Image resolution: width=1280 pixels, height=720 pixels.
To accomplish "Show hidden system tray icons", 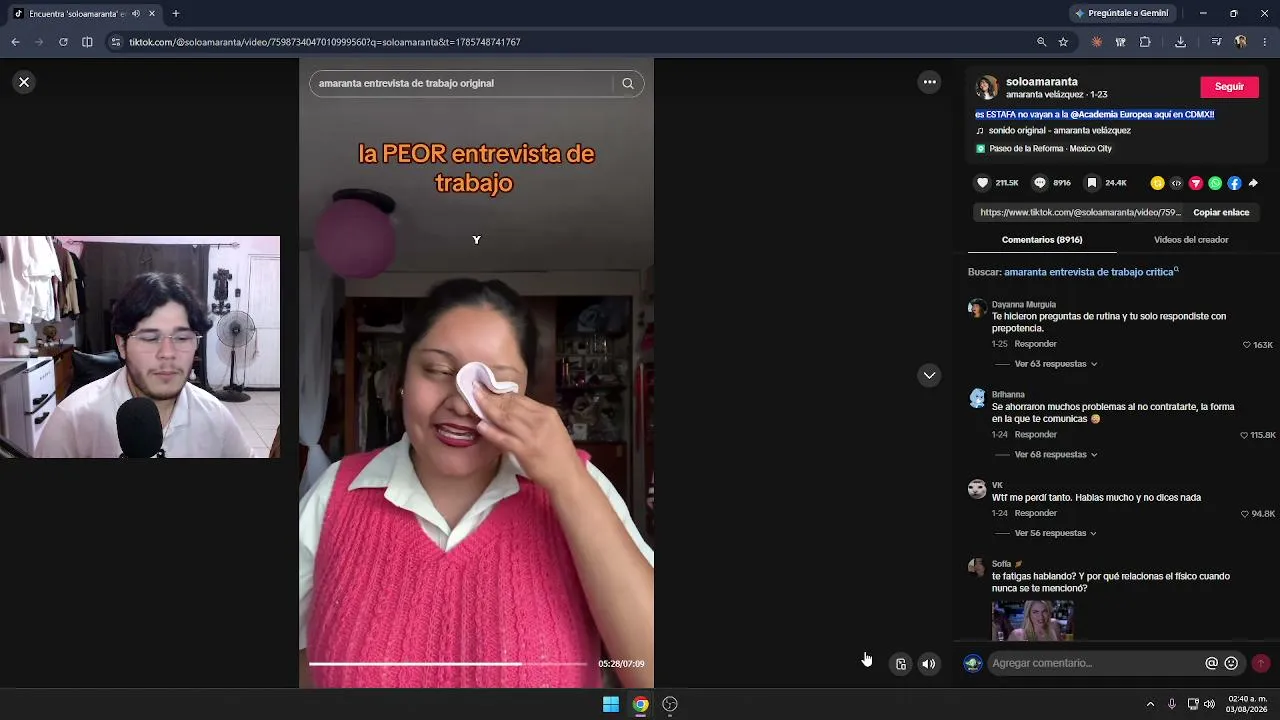I will tap(1150, 704).
